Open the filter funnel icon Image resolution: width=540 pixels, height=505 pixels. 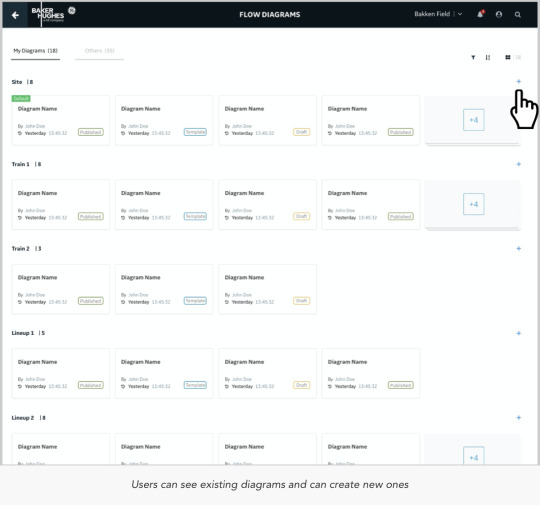point(473,58)
